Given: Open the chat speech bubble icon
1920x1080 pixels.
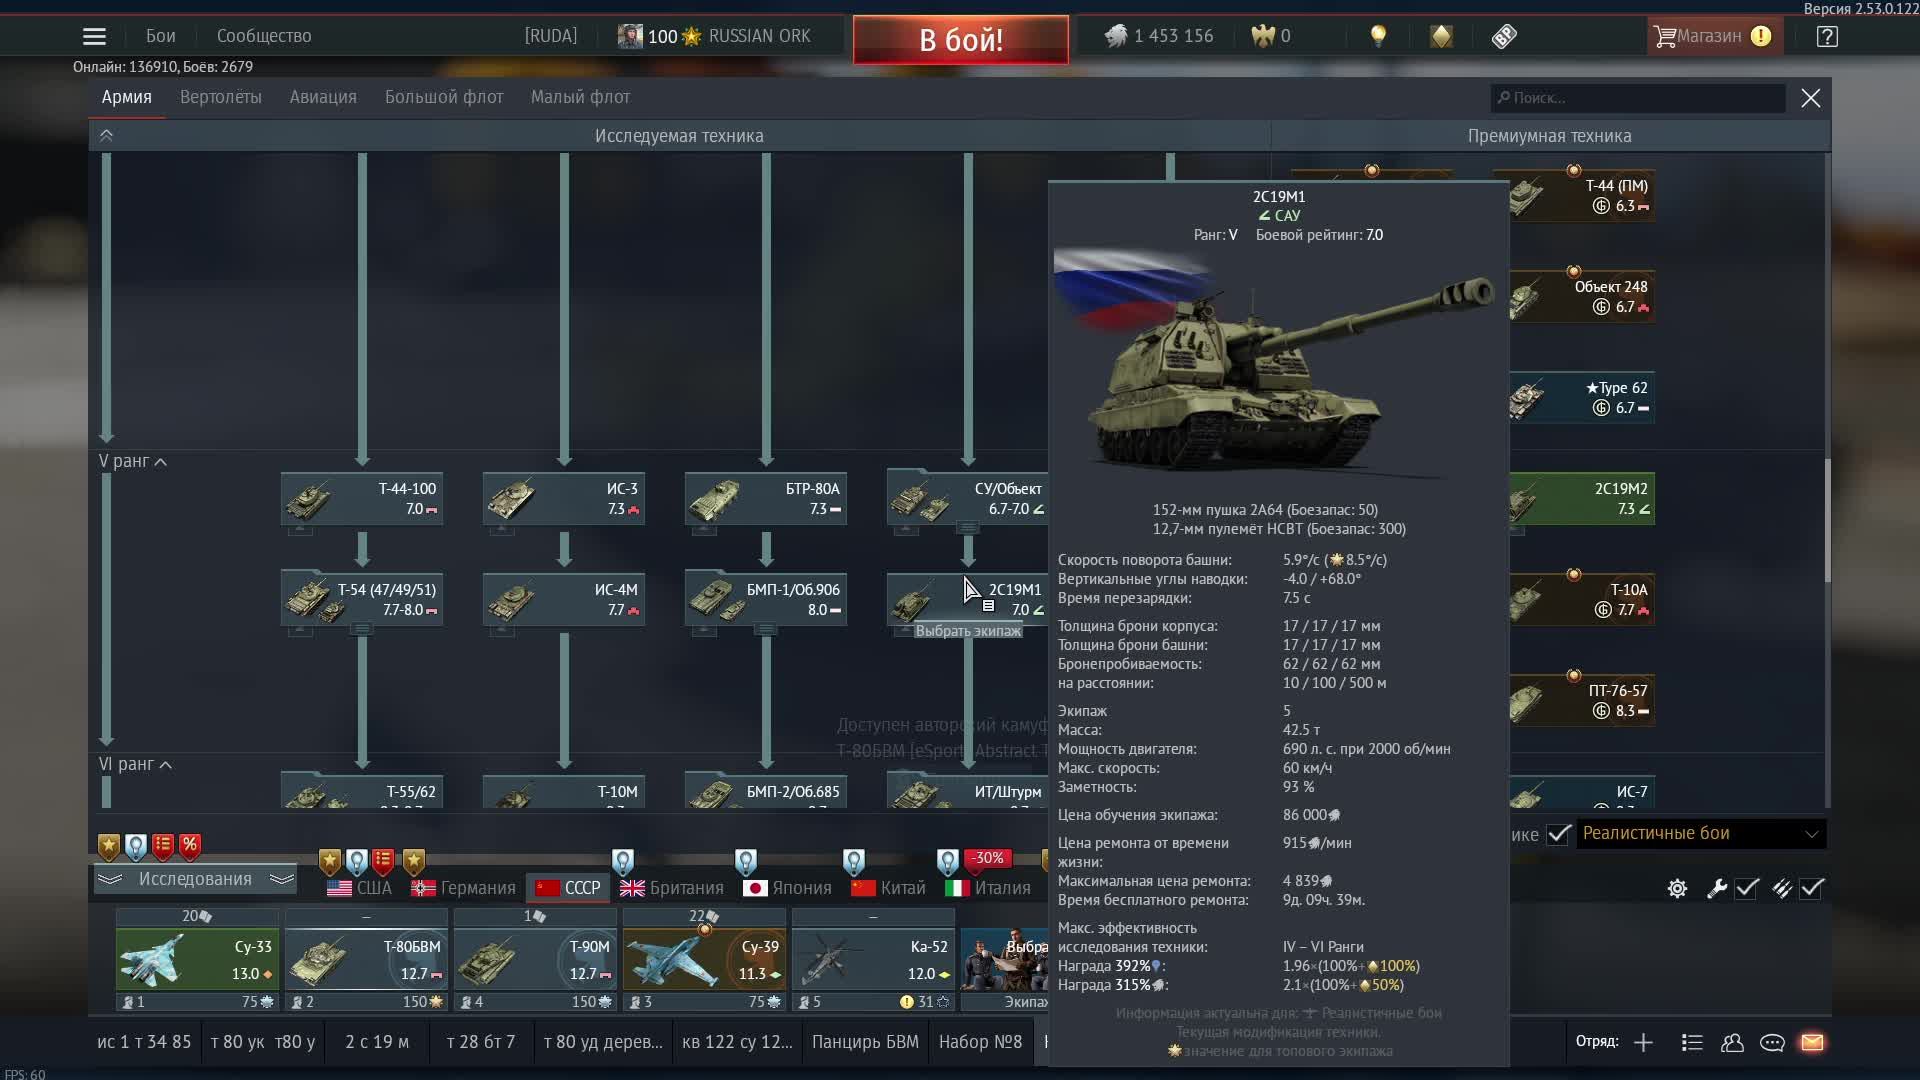Looking at the screenshot, I should [x=1772, y=1043].
